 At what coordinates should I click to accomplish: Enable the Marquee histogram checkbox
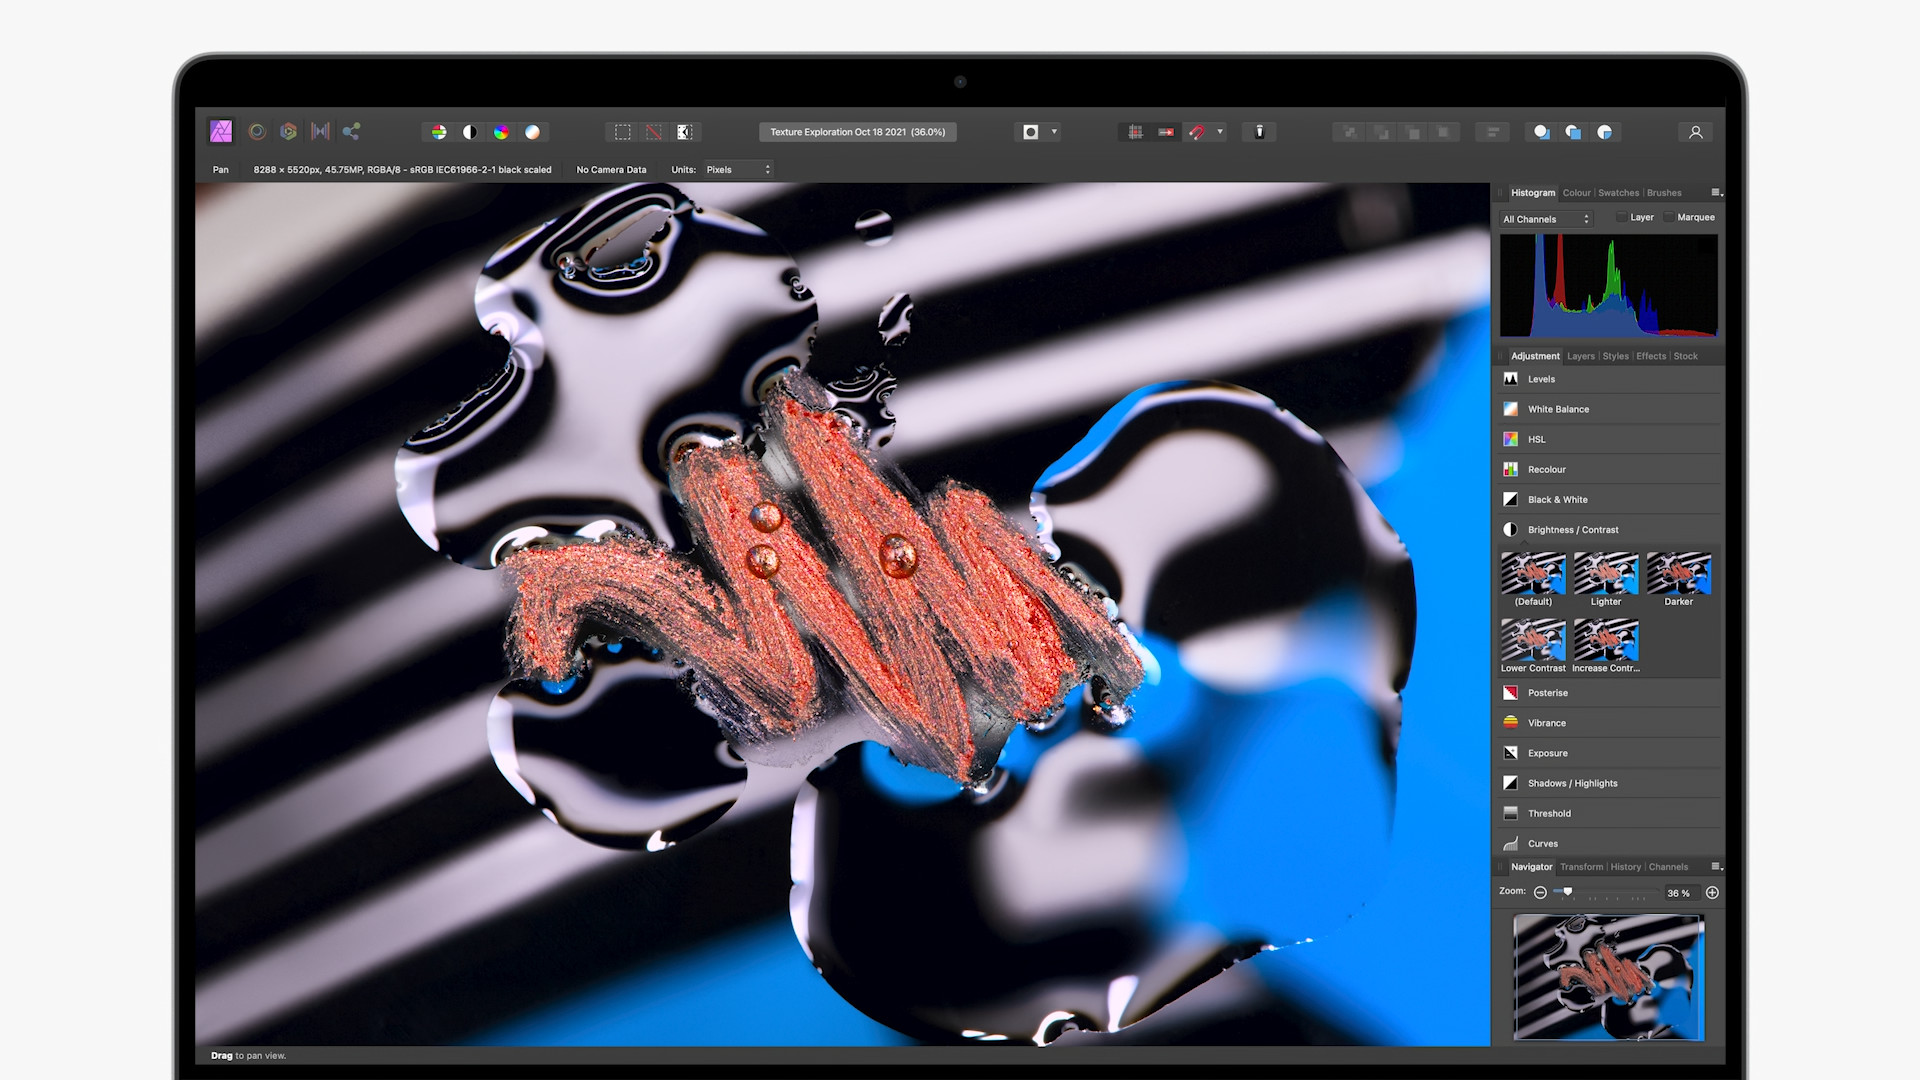[x=1668, y=217]
